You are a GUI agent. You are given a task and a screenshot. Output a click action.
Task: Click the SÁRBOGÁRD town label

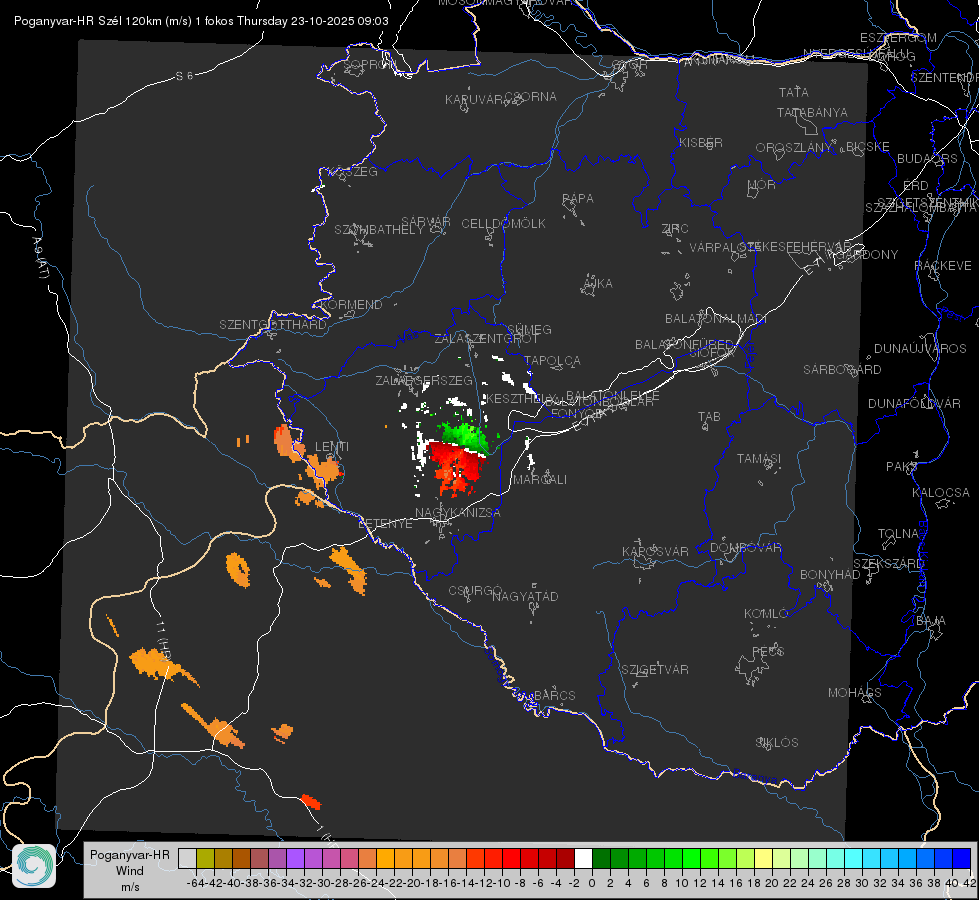(x=842, y=370)
